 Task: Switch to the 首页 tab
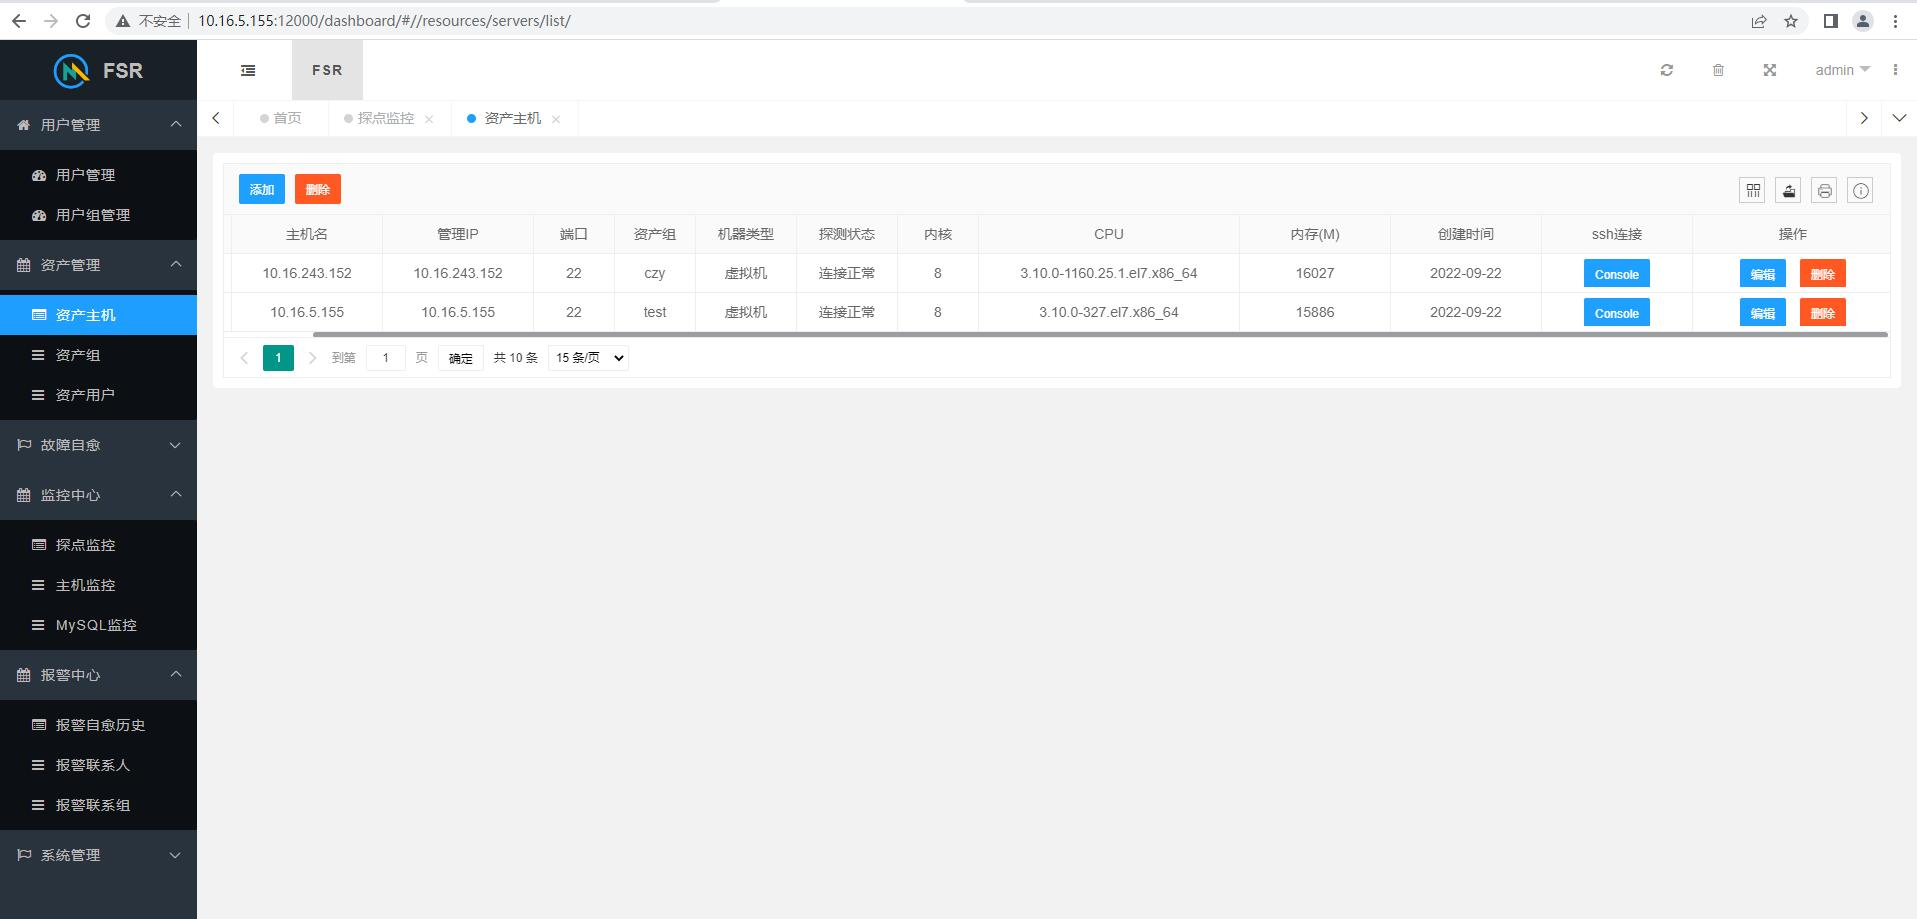(x=281, y=118)
